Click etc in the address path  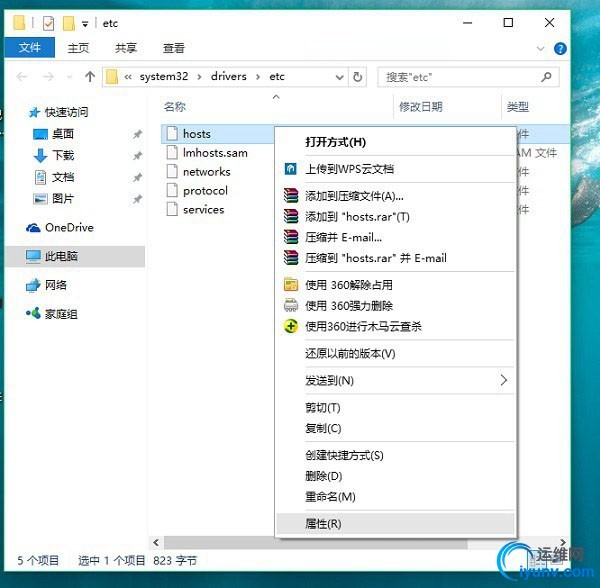coord(277,77)
